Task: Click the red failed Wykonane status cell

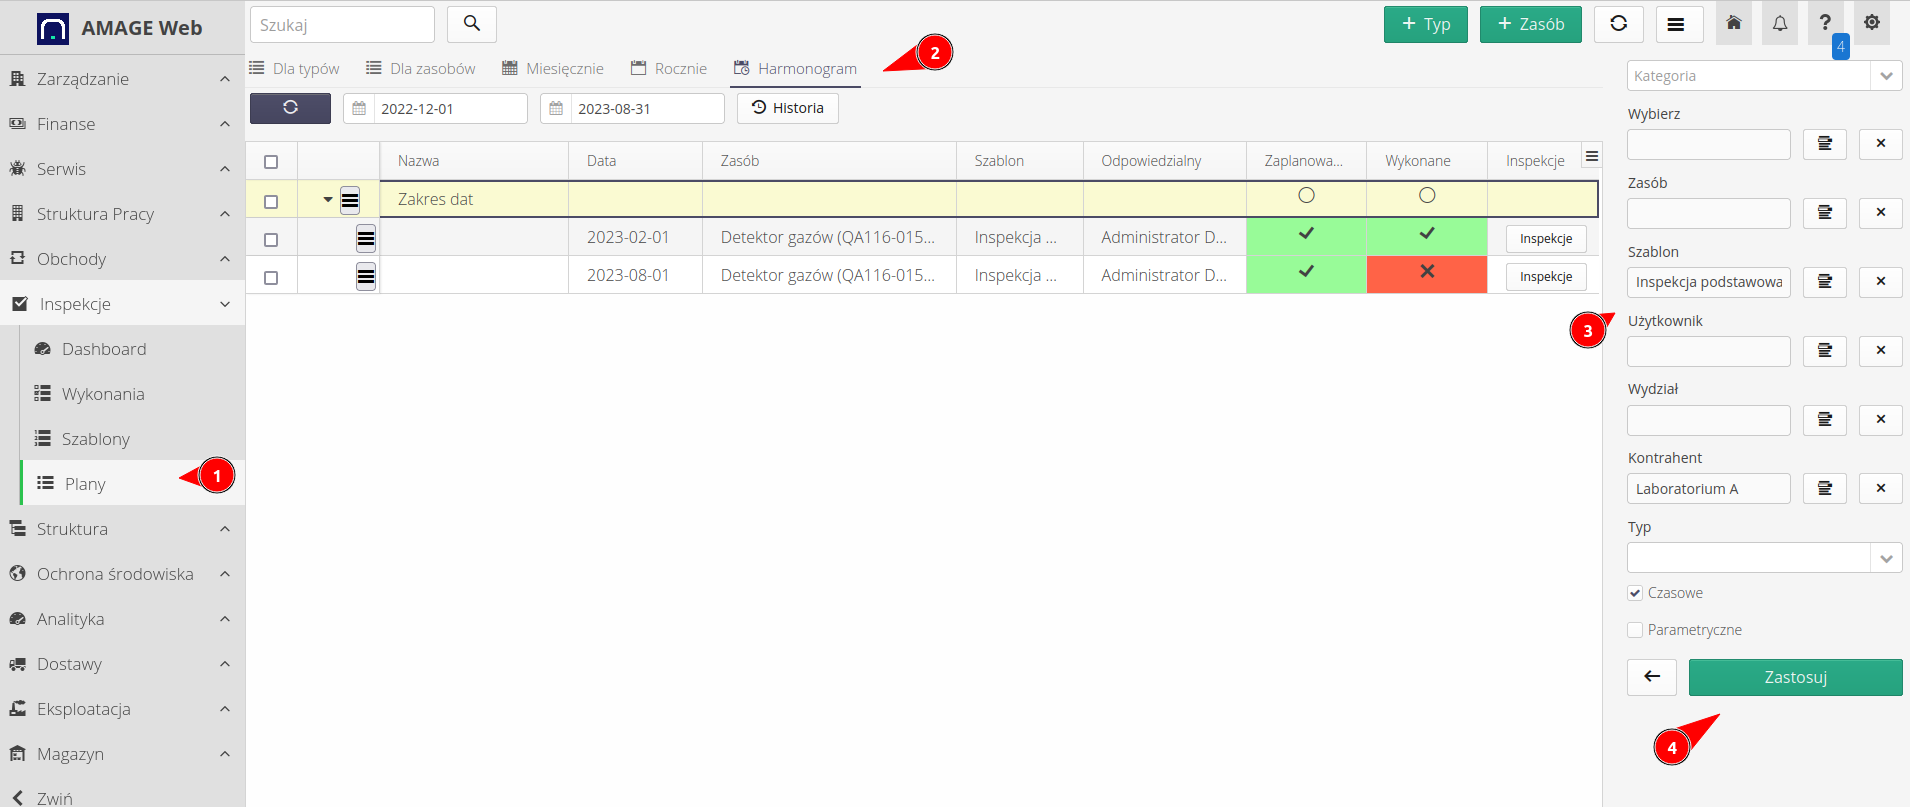Action: 1426,274
